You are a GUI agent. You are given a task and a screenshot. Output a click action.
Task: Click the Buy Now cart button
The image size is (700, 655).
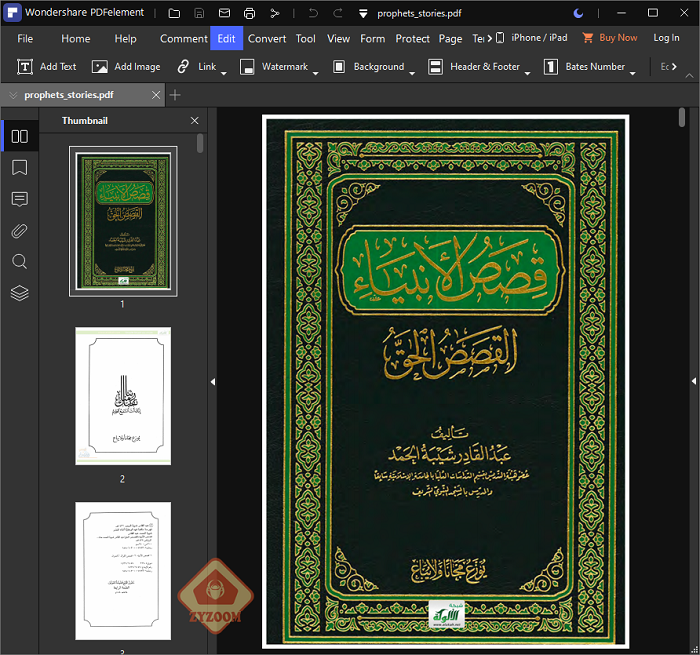[x=610, y=38]
